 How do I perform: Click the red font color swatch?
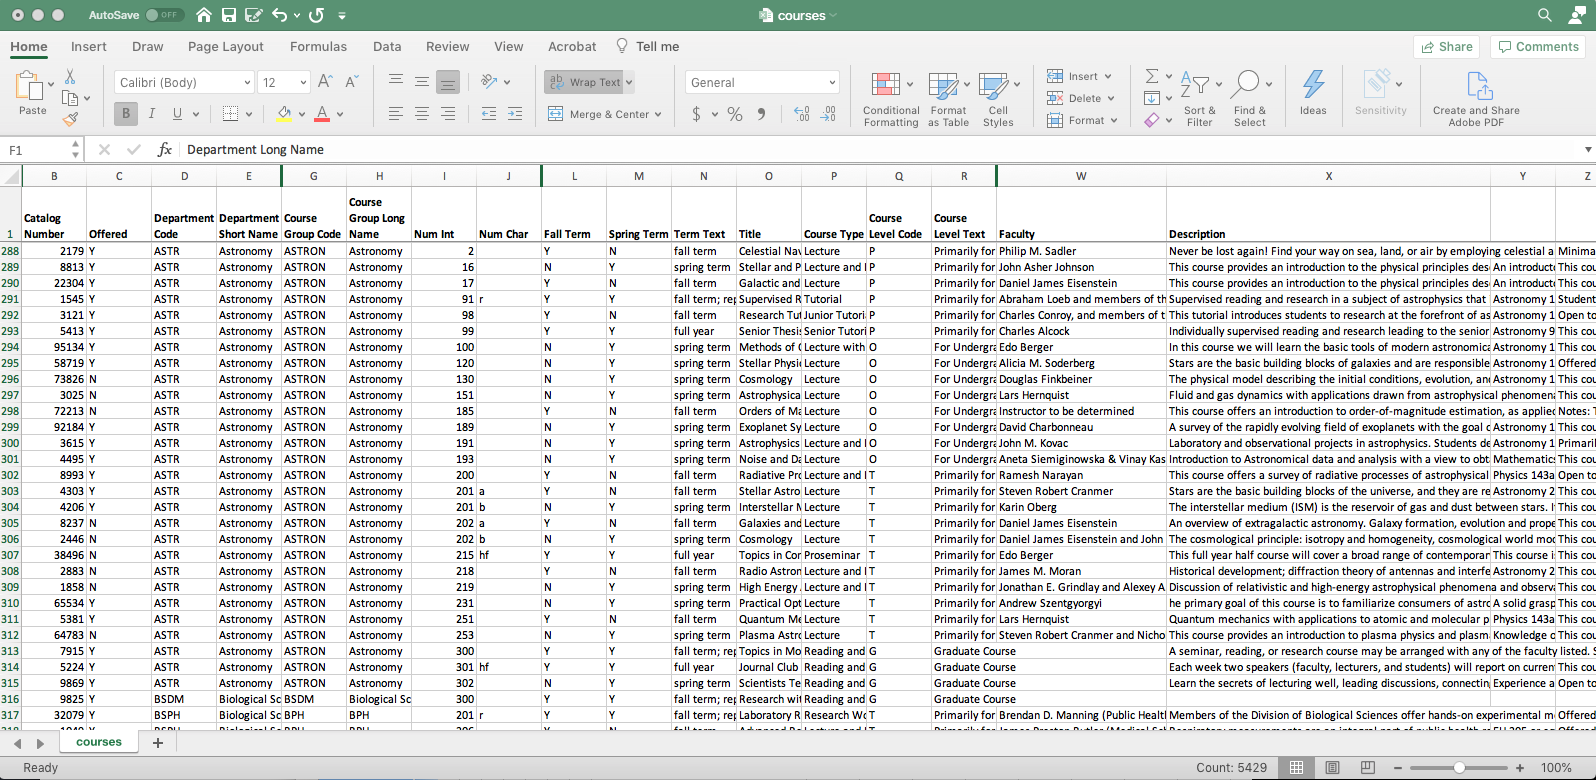pos(322,114)
